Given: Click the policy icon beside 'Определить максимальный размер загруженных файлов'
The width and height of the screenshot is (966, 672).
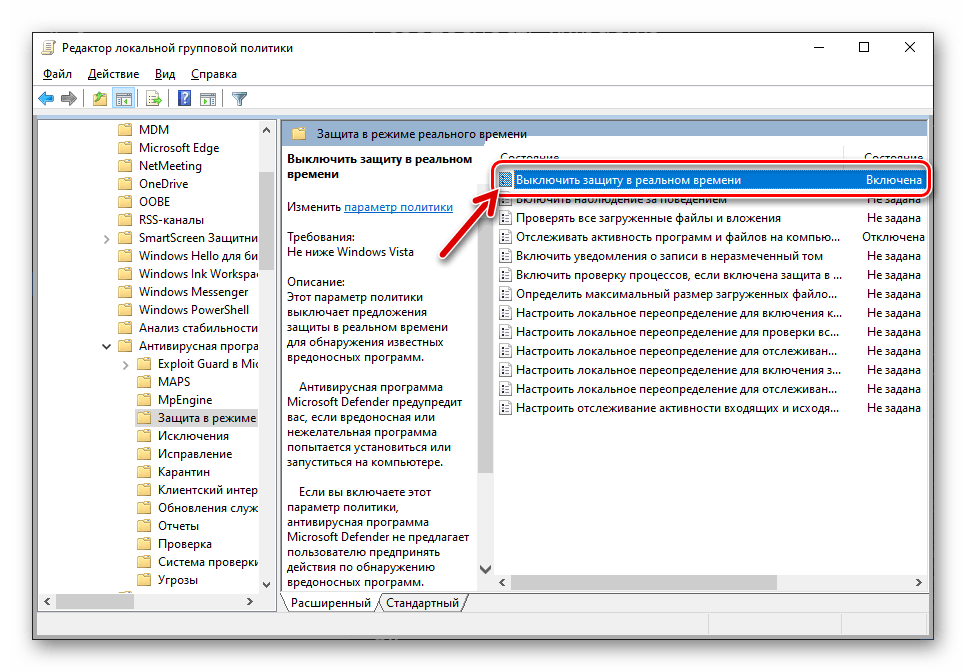Looking at the screenshot, I should pyautogui.click(x=505, y=294).
